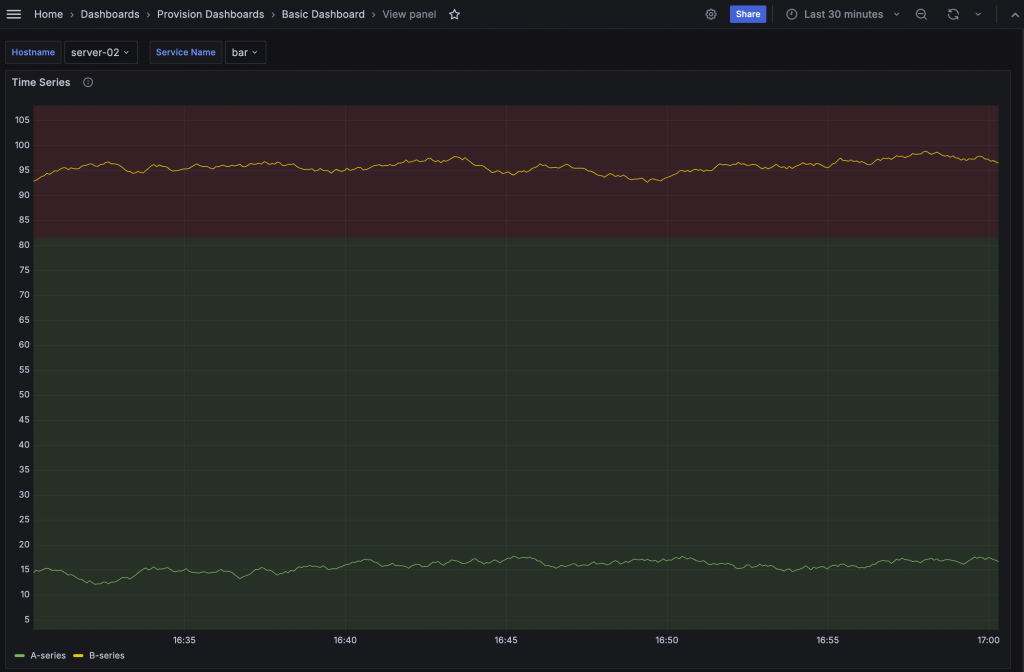Open the Hostname server-02 dropdown
Viewport: 1024px width, 672px height.
click(x=101, y=52)
